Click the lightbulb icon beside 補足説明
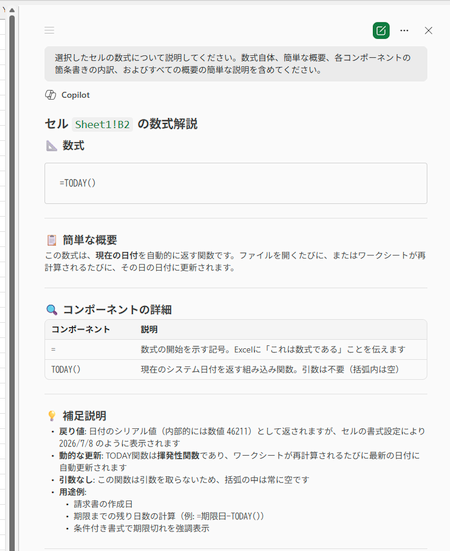Viewport: 450px width, 551px height. (x=52, y=416)
